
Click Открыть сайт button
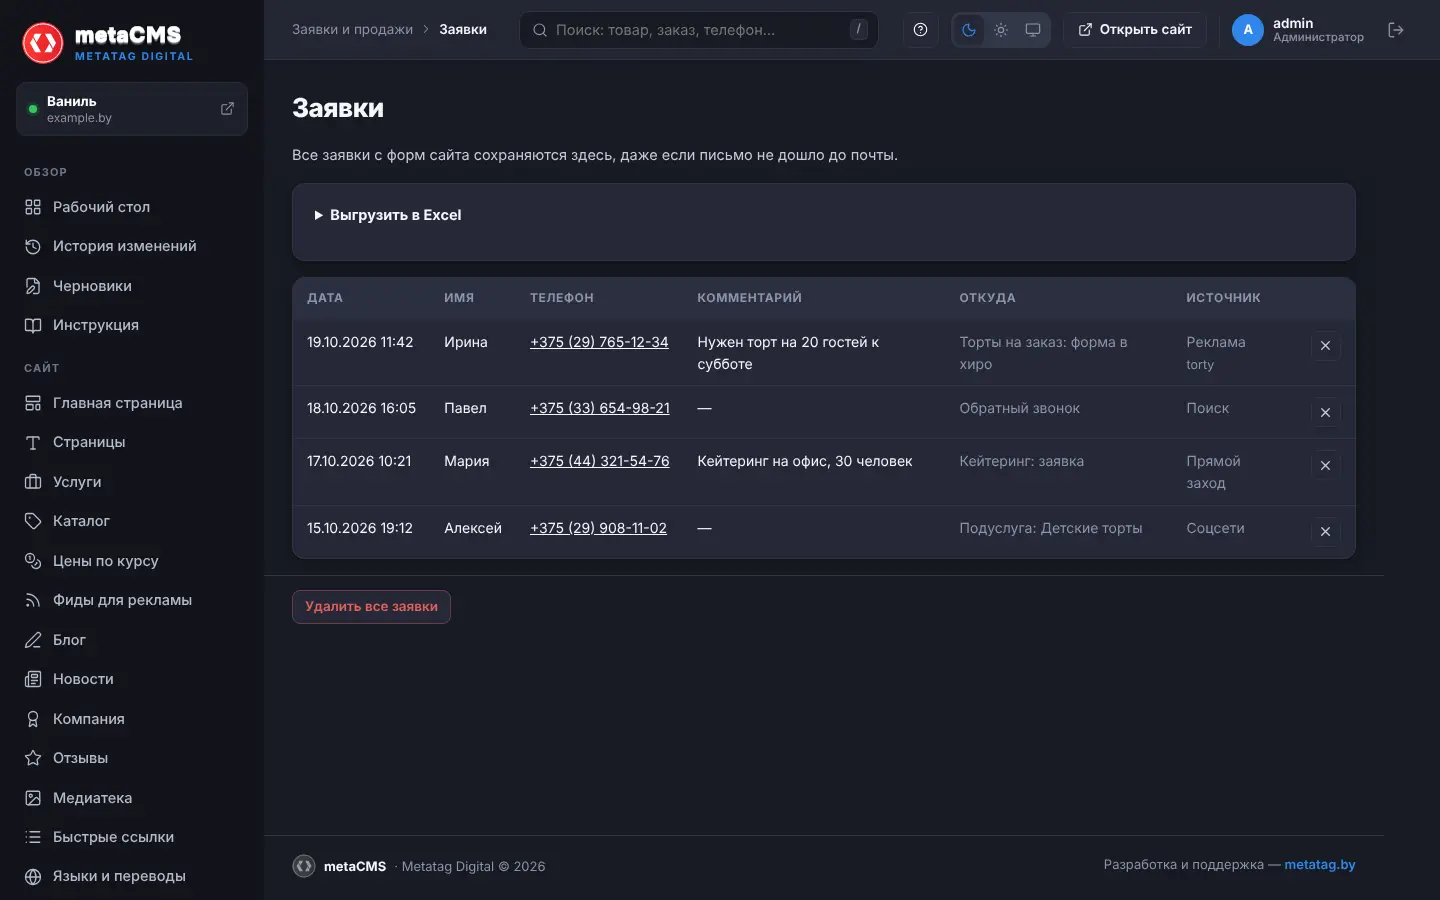(1134, 30)
